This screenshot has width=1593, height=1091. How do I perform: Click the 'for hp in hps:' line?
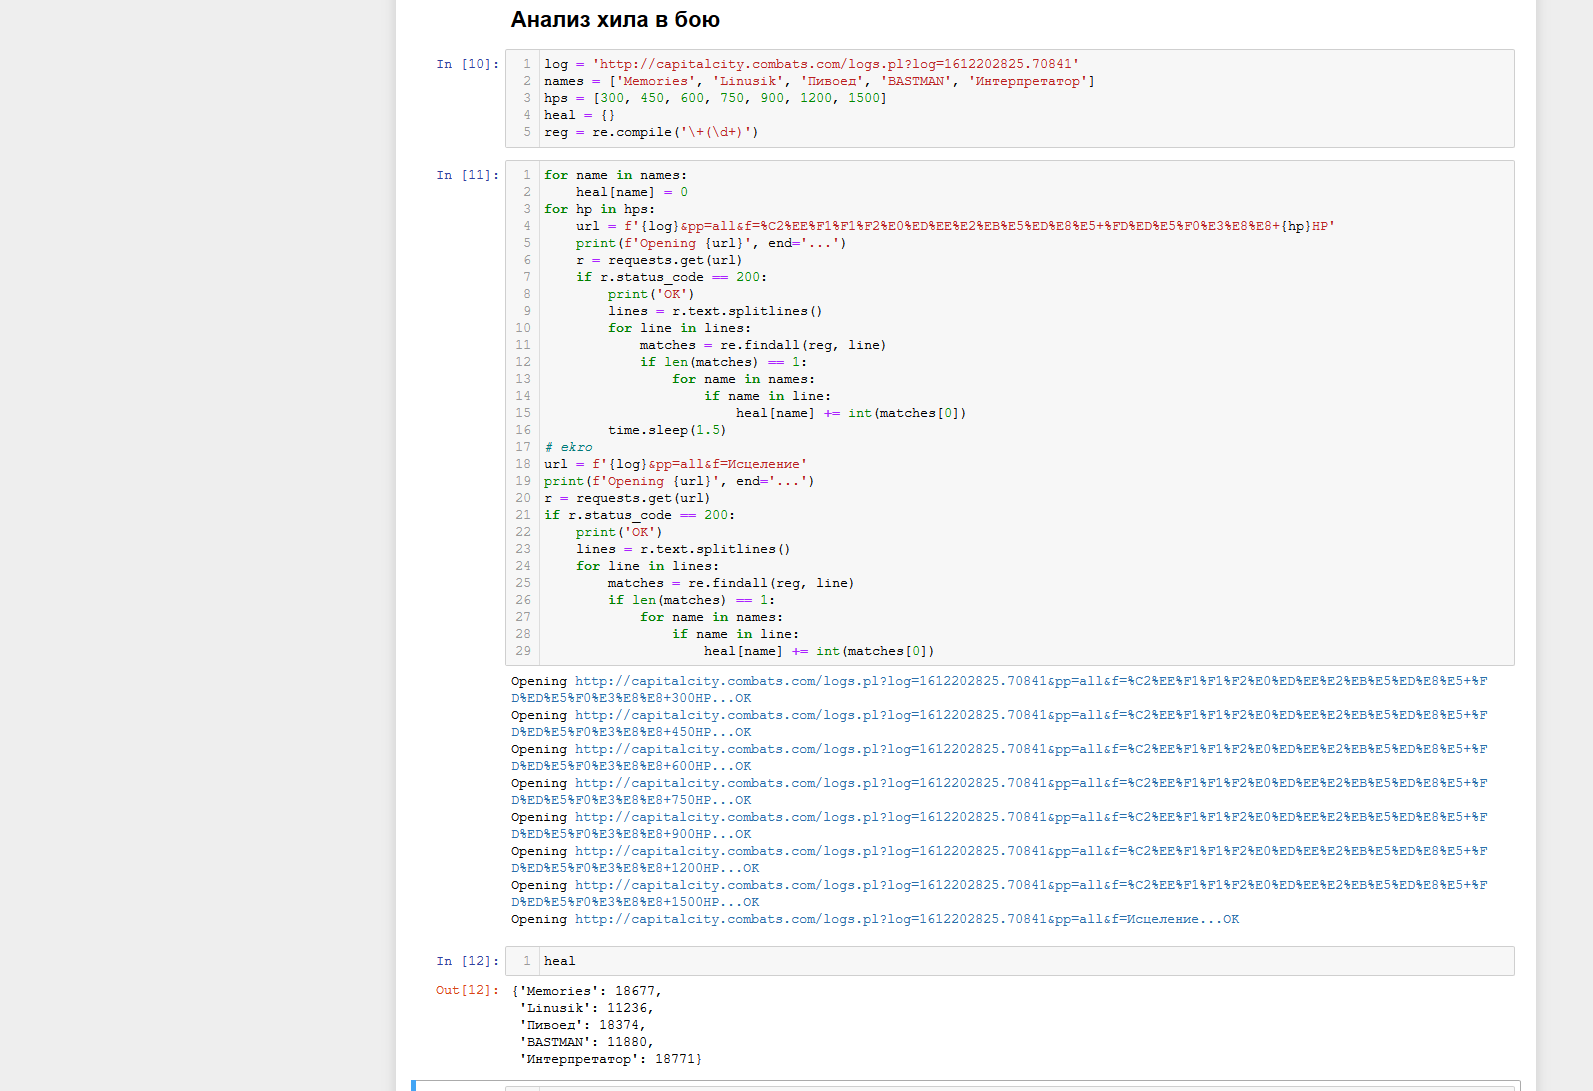coord(599,209)
